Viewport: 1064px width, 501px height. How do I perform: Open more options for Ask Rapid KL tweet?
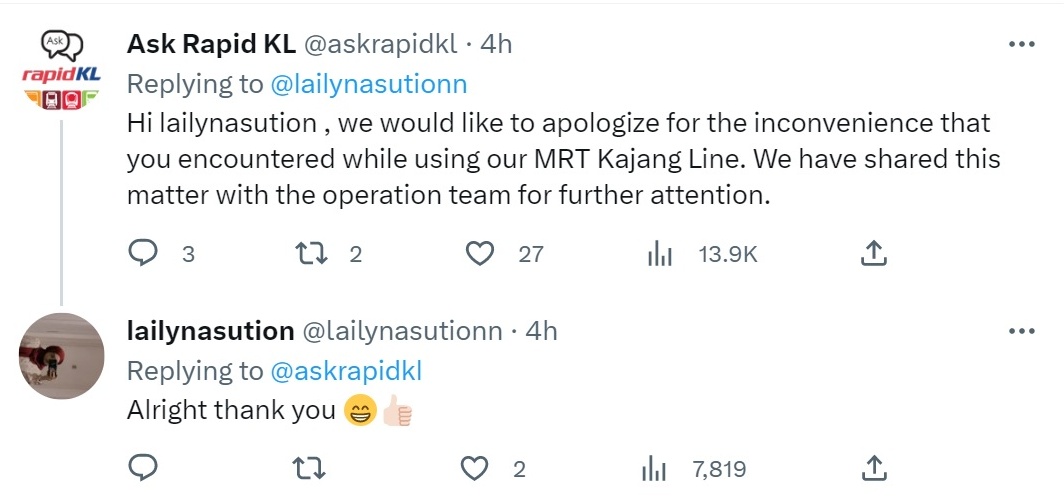point(1020,45)
